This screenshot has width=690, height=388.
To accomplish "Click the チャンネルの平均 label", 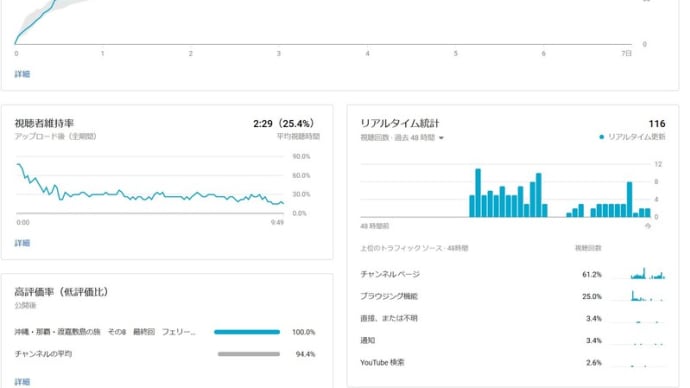I will pyautogui.click(x=43, y=354).
